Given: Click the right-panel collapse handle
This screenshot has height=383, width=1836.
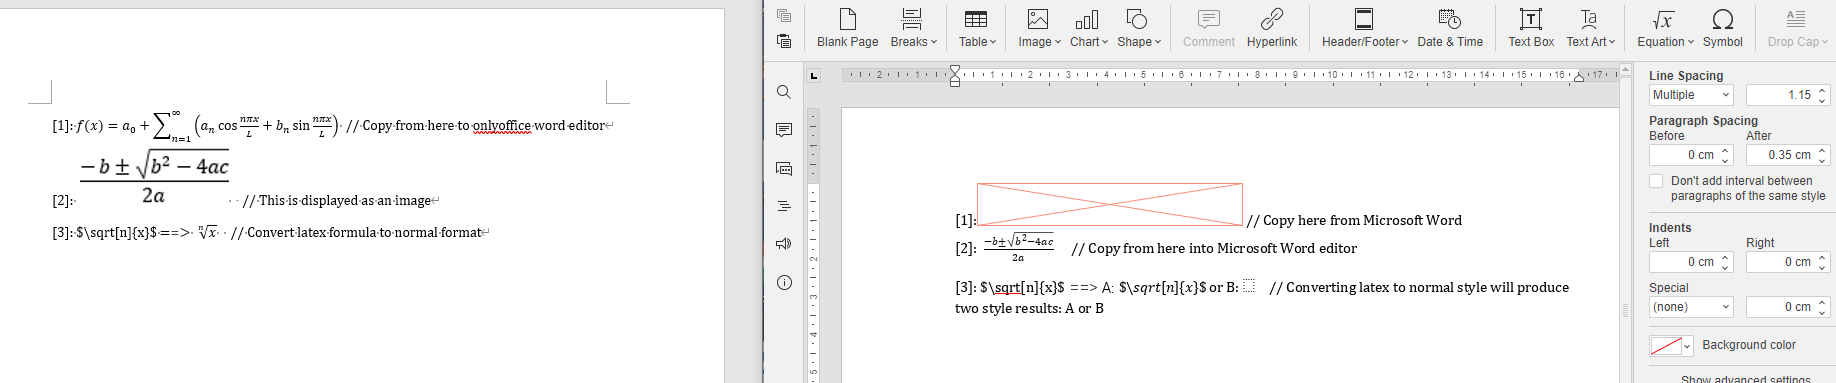Looking at the screenshot, I should tap(1625, 311).
